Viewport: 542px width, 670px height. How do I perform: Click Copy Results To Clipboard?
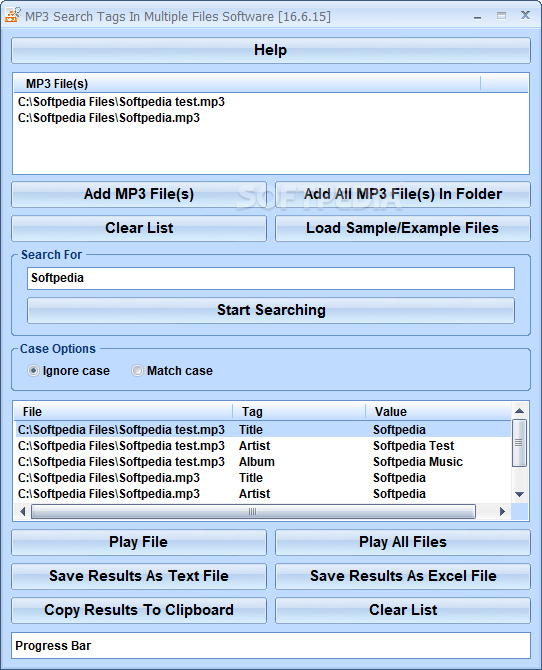[x=139, y=610]
